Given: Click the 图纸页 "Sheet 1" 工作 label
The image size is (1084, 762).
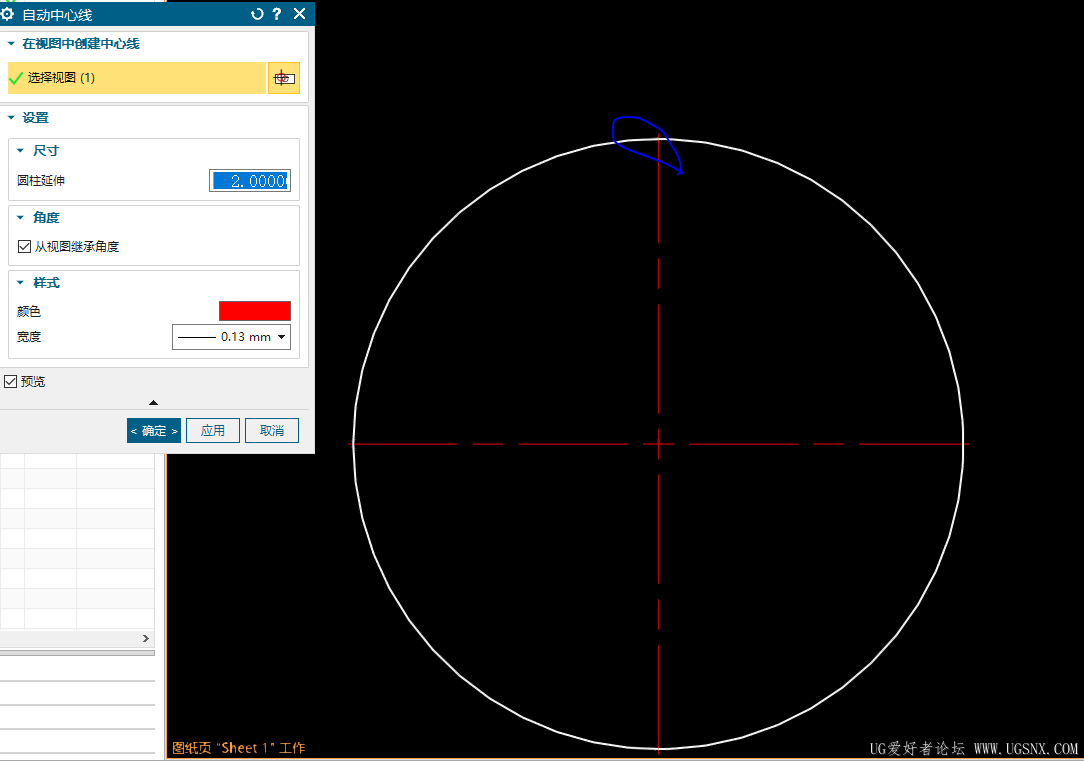Looking at the screenshot, I should [239, 747].
